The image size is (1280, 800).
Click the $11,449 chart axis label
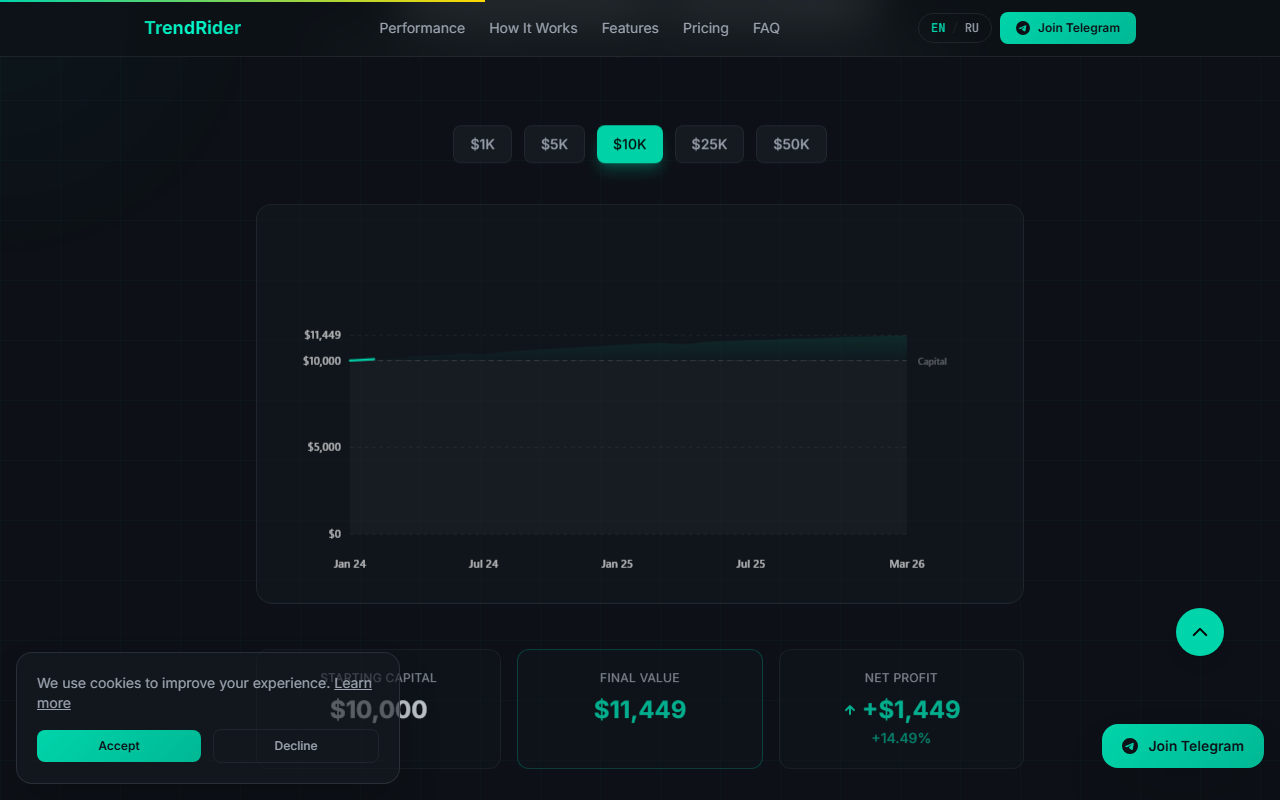click(x=323, y=335)
